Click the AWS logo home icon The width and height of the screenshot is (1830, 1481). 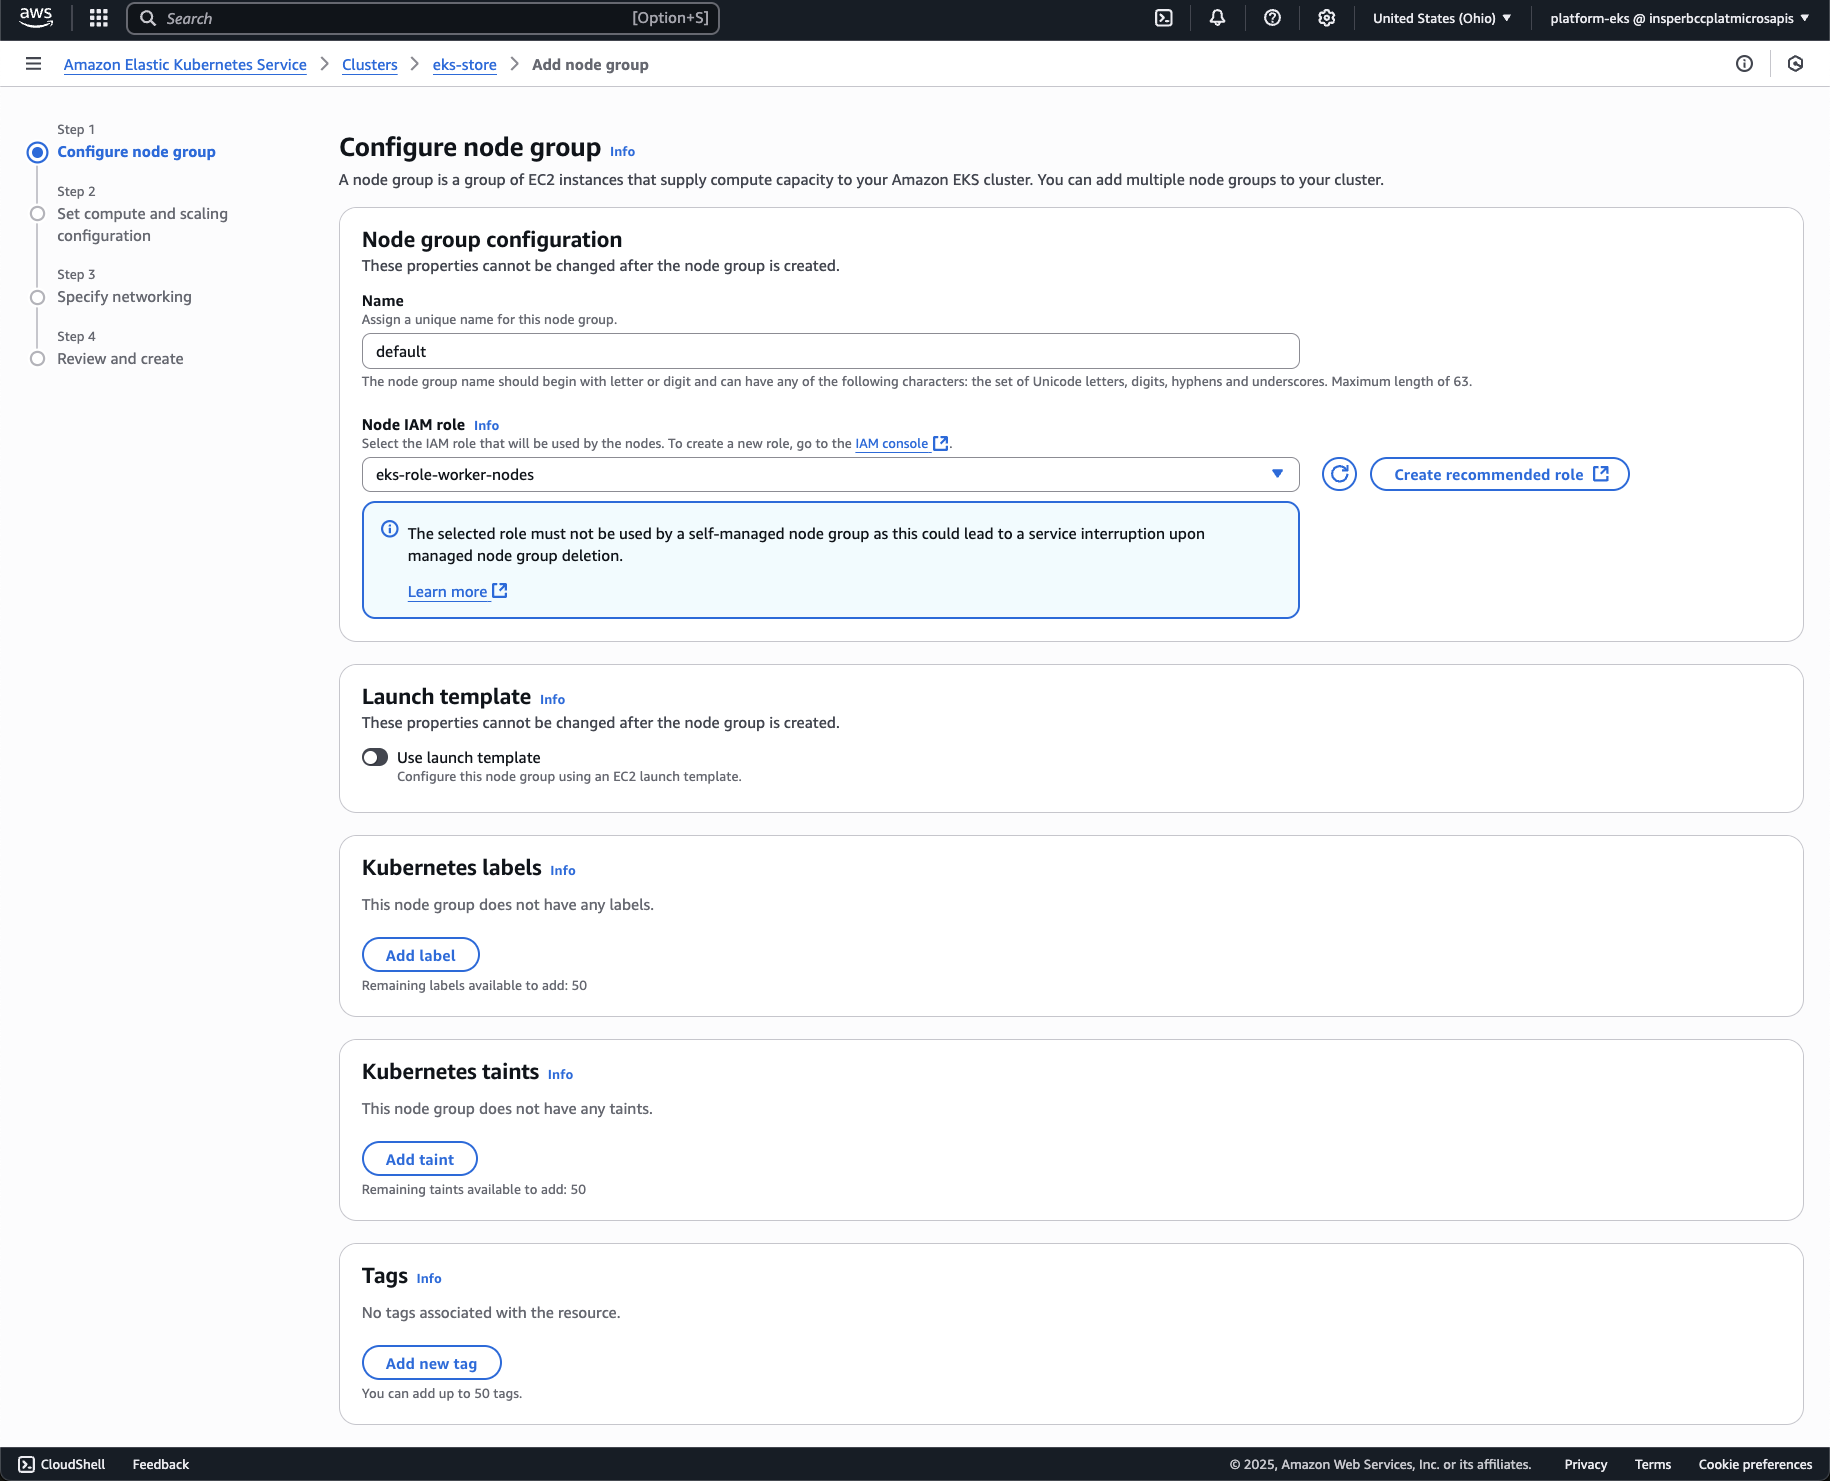click(x=36, y=18)
